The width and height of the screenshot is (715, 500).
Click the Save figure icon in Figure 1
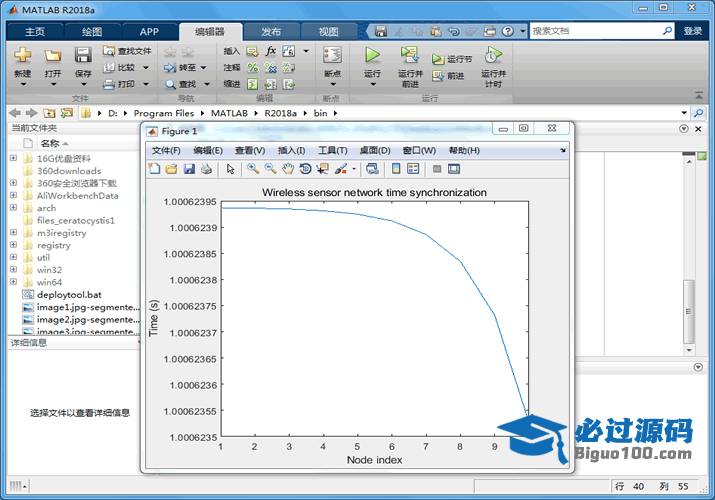189,169
